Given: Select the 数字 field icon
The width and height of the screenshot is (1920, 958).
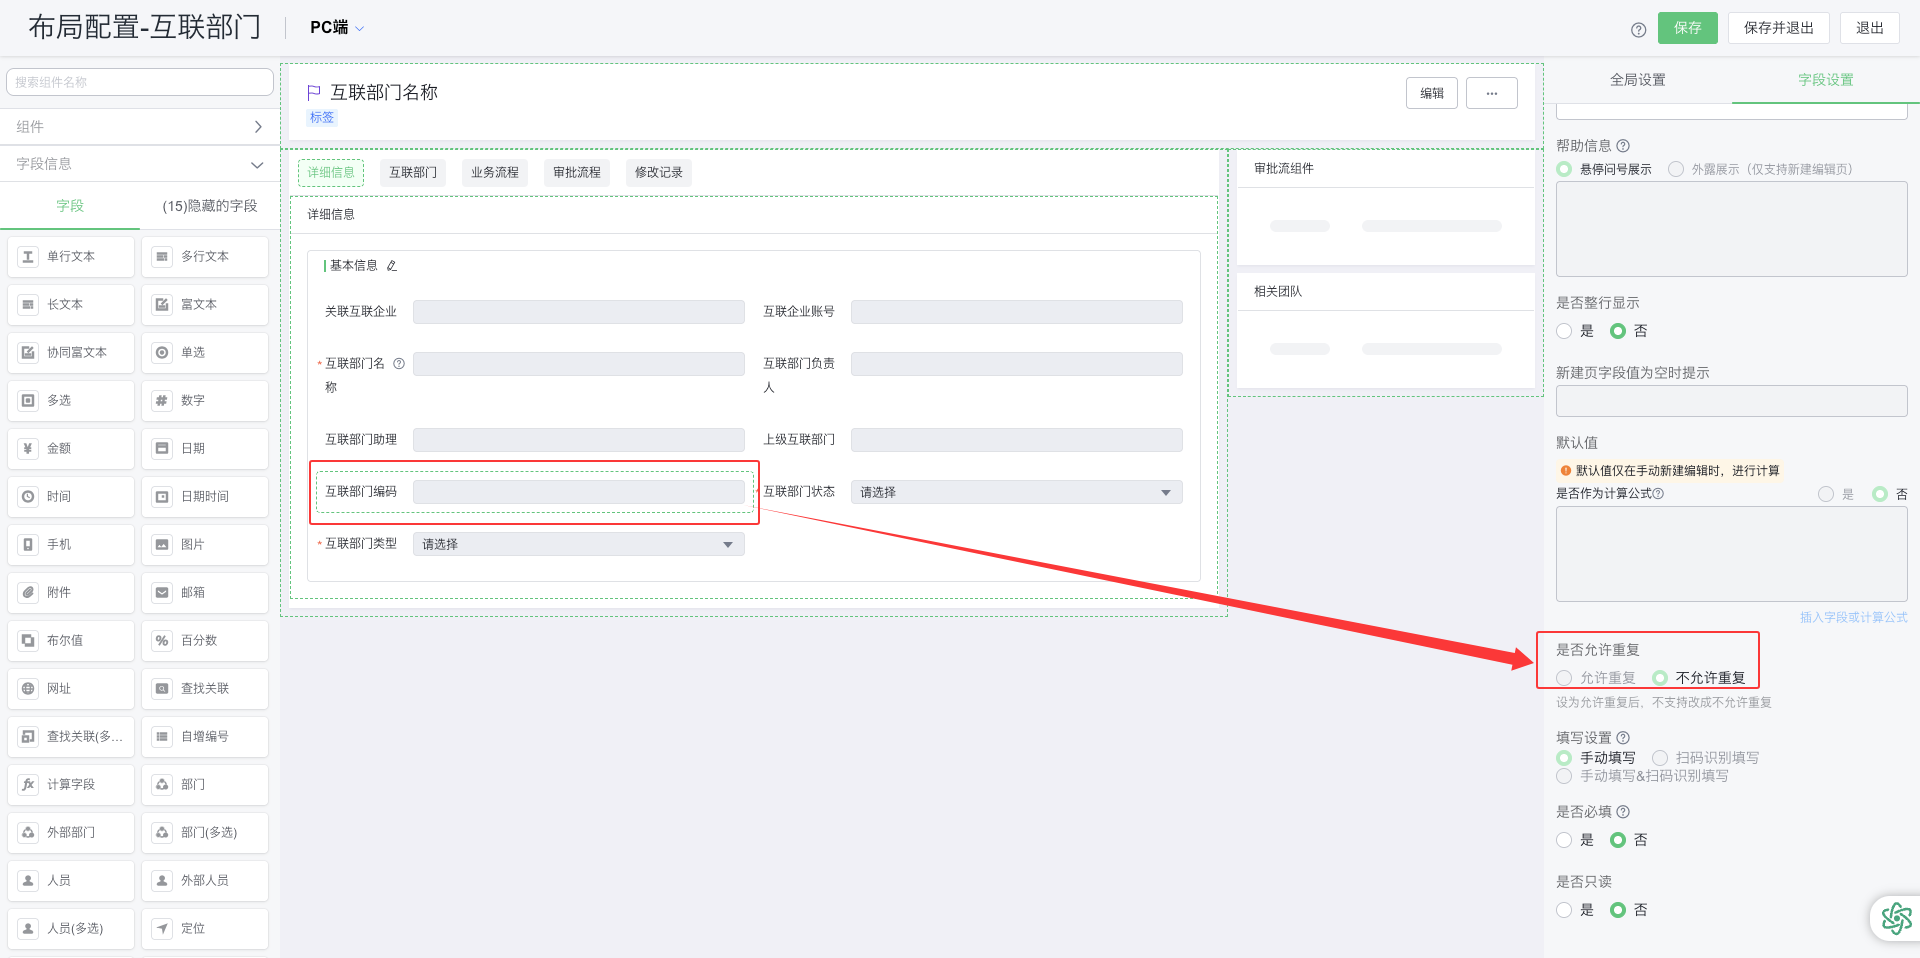Looking at the screenshot, I should tap(162, 401).
